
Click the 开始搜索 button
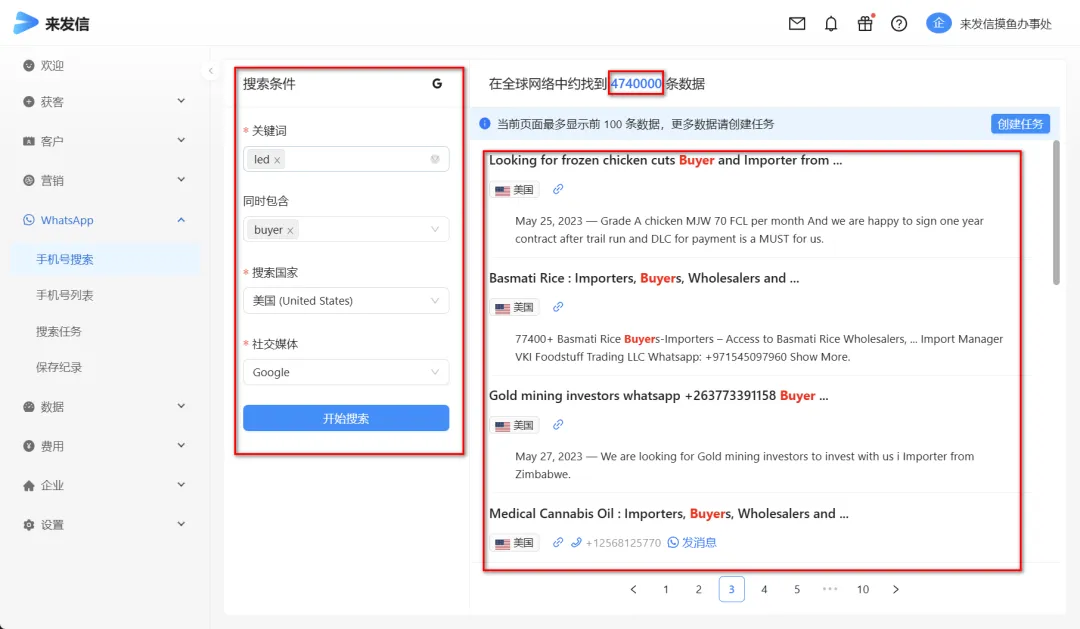point(346,418)
